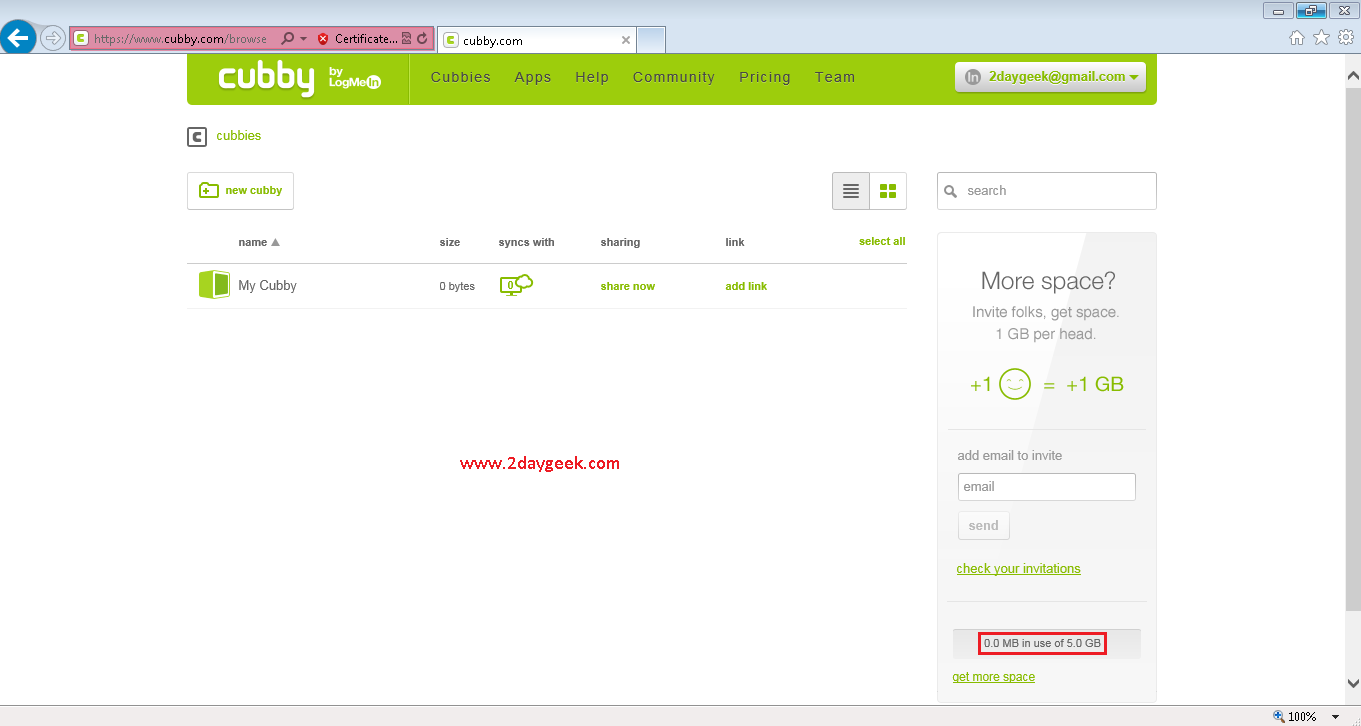Click the search box

point(1047,191)
